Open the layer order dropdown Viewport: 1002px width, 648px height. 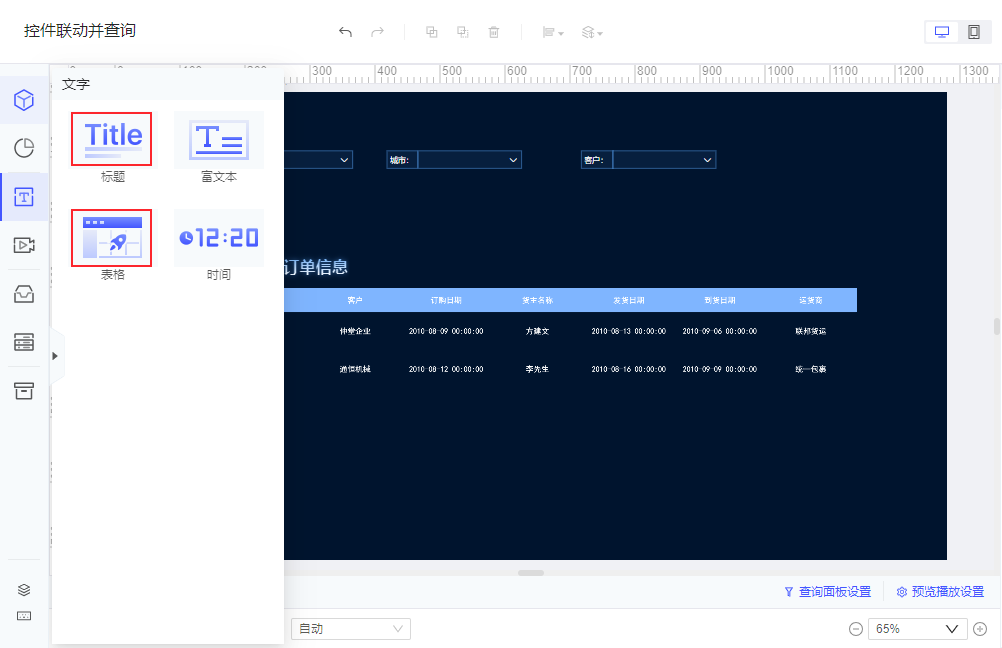point(592,32)
